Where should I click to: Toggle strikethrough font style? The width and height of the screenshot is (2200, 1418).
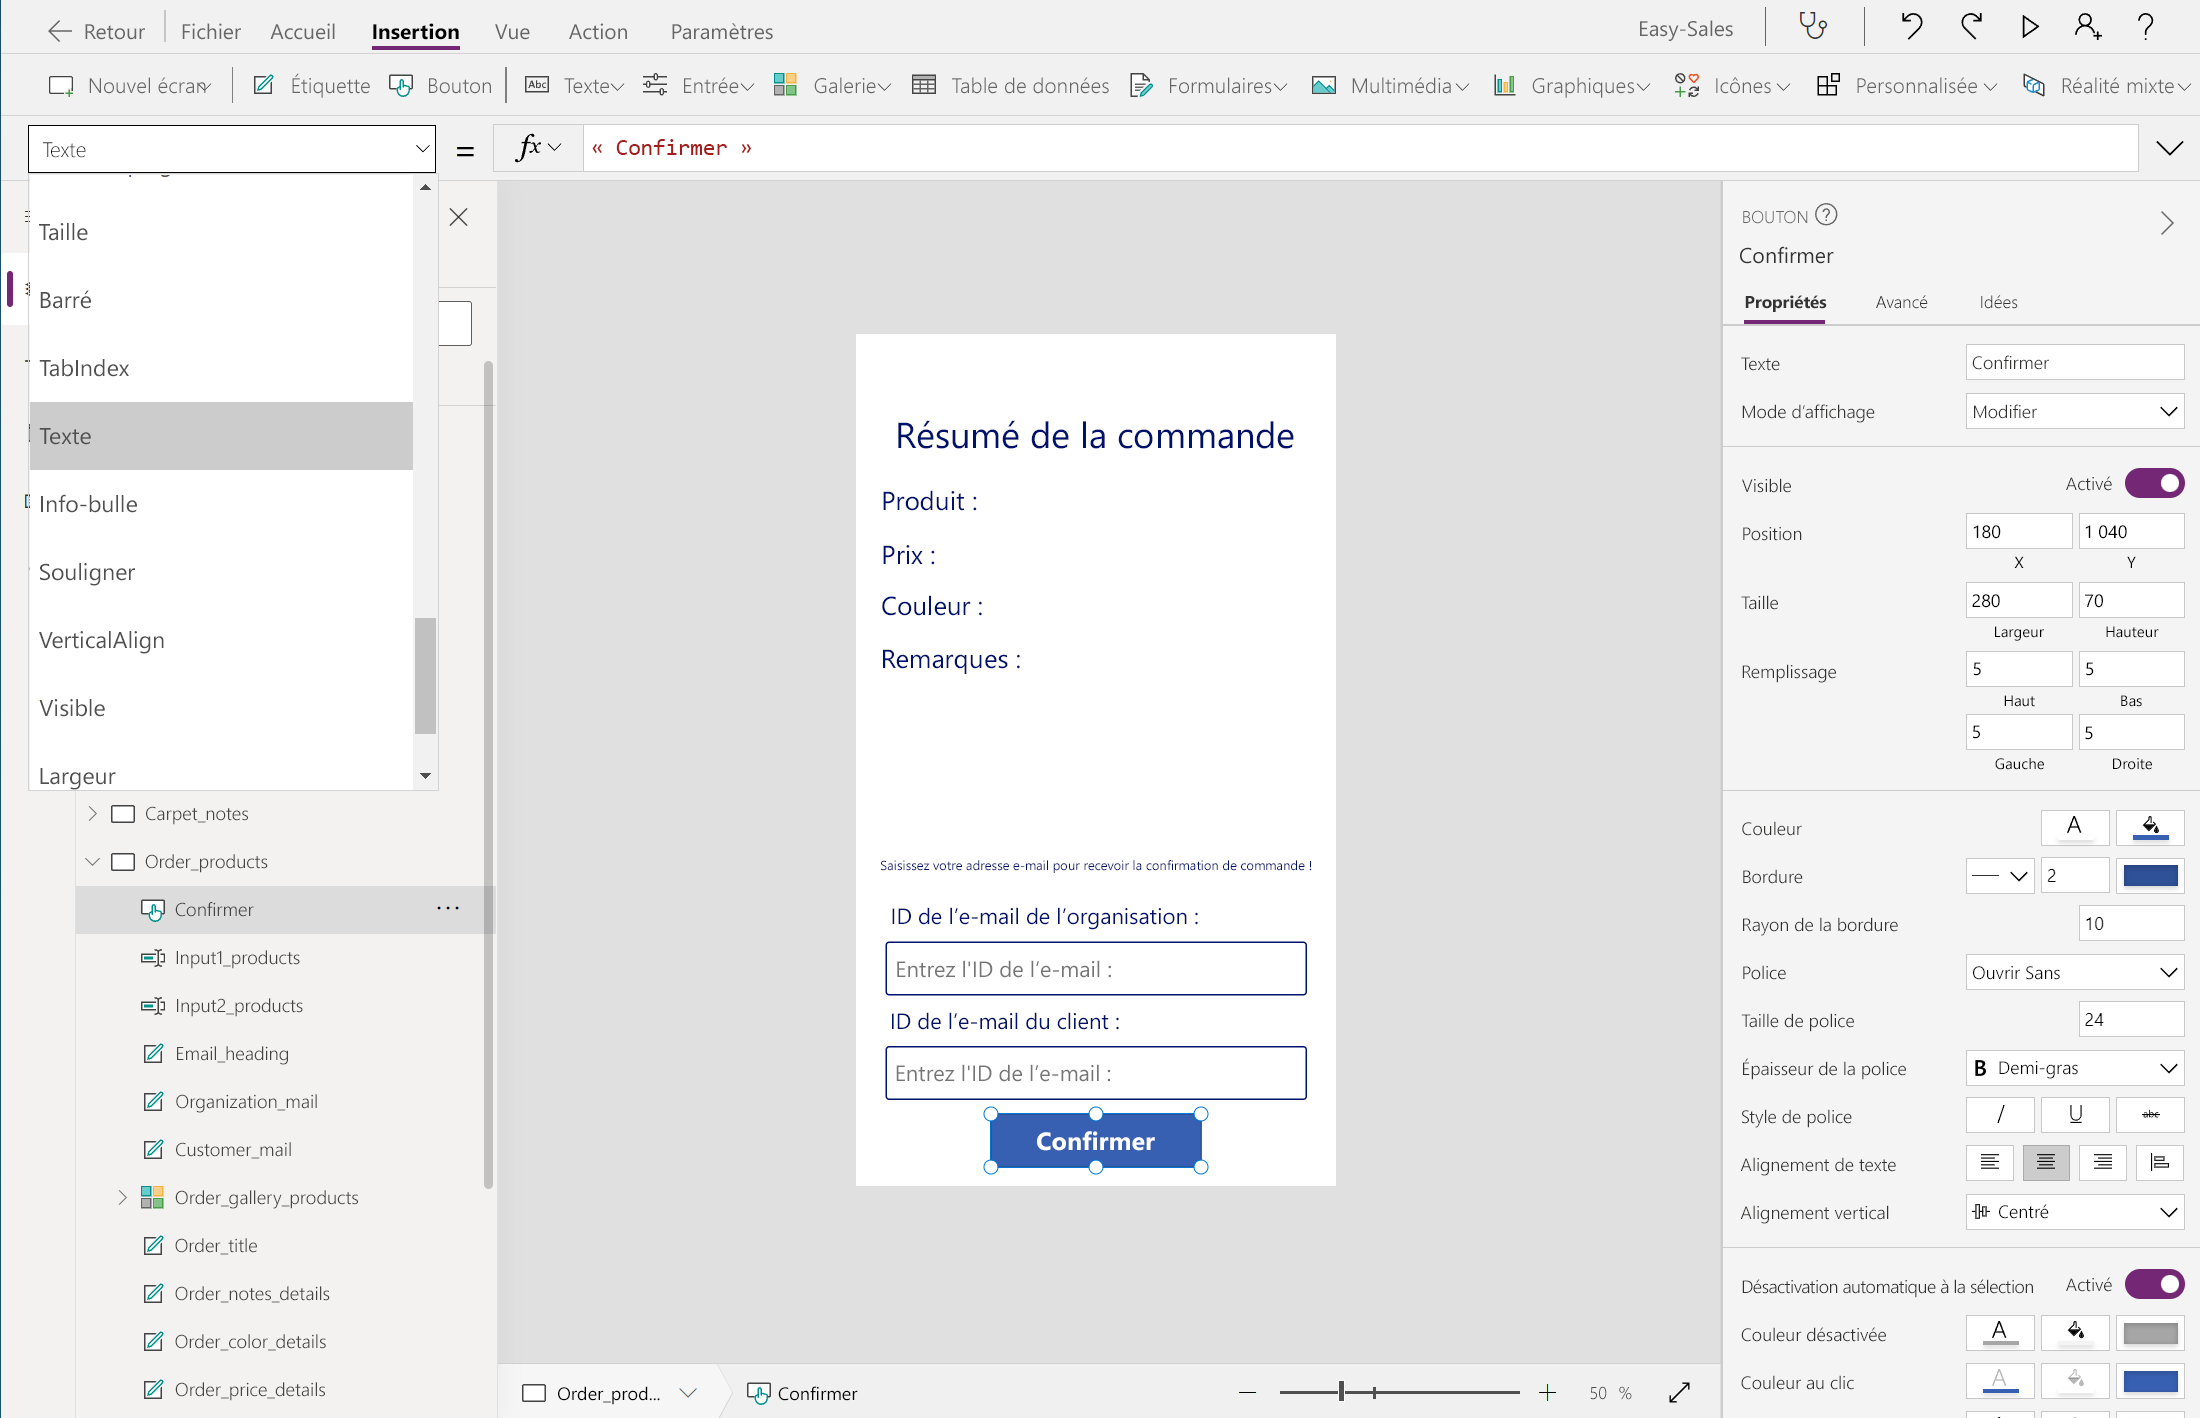[2150, 1115]
